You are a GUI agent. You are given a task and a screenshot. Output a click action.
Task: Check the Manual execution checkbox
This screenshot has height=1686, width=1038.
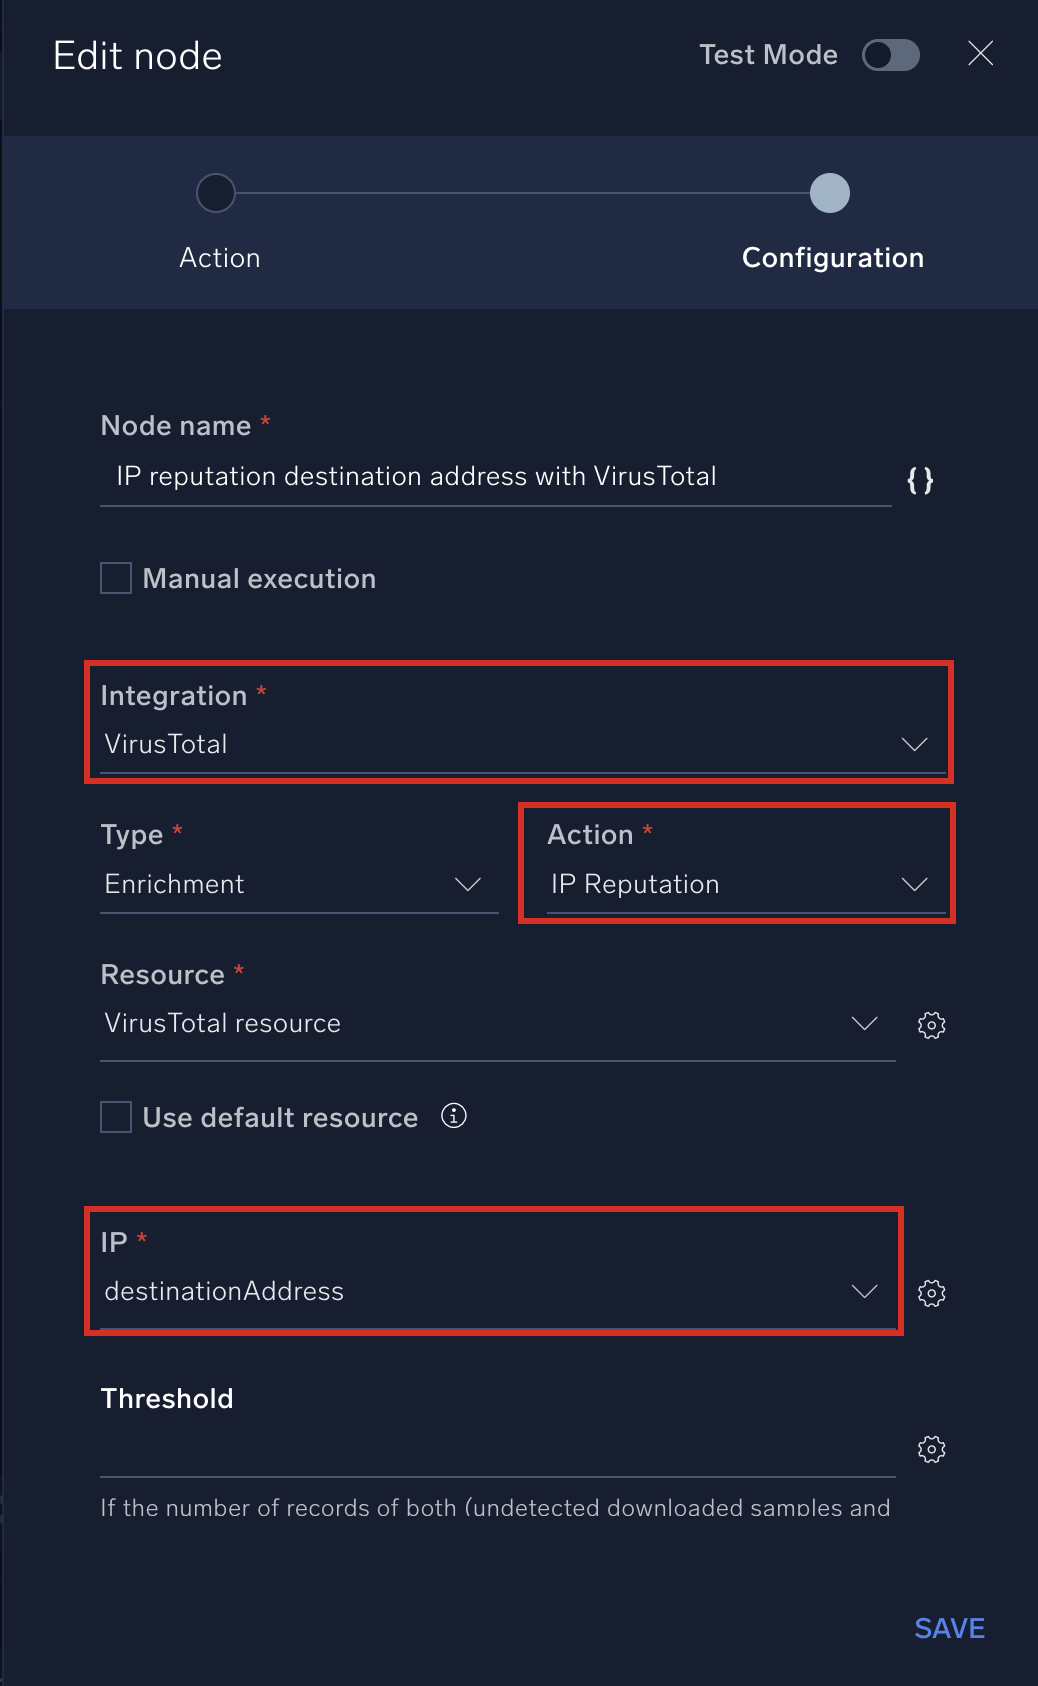point(114,577)
